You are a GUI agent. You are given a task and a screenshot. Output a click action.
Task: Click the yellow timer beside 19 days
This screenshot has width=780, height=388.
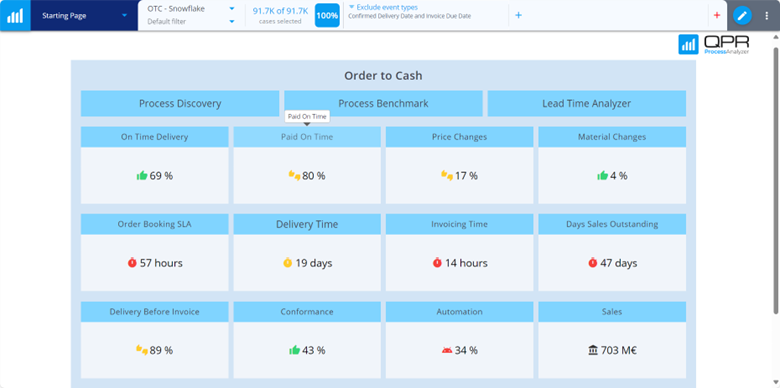click(x=288, y=262)
